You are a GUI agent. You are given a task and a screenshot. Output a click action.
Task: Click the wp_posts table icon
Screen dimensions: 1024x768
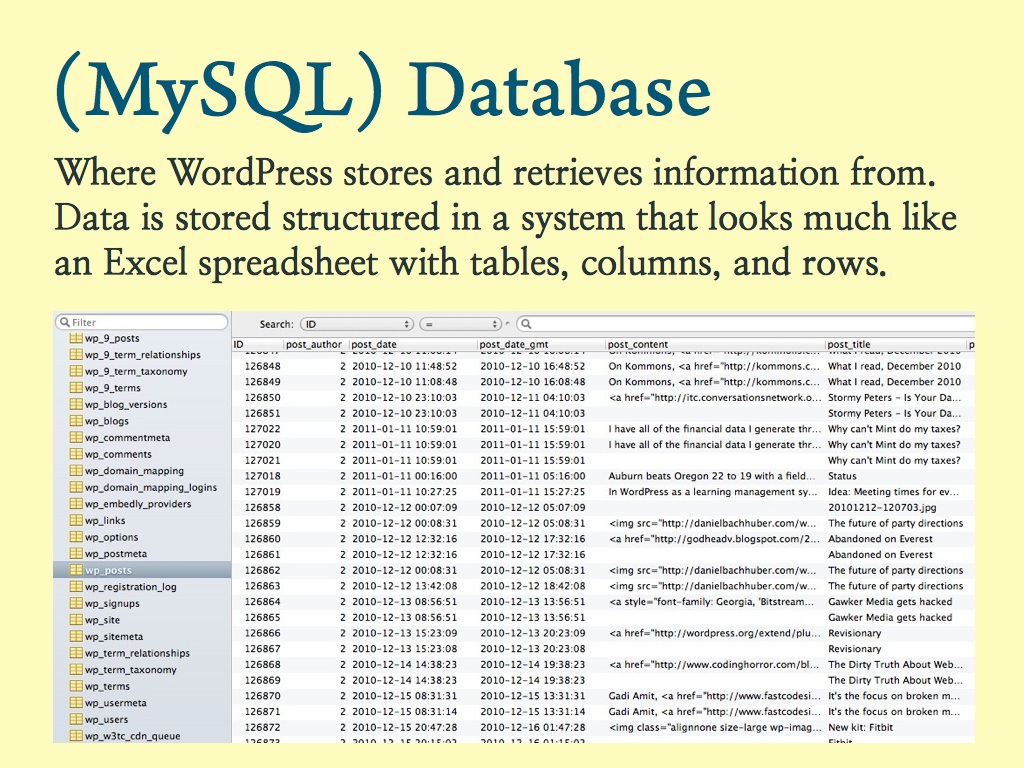76,570
